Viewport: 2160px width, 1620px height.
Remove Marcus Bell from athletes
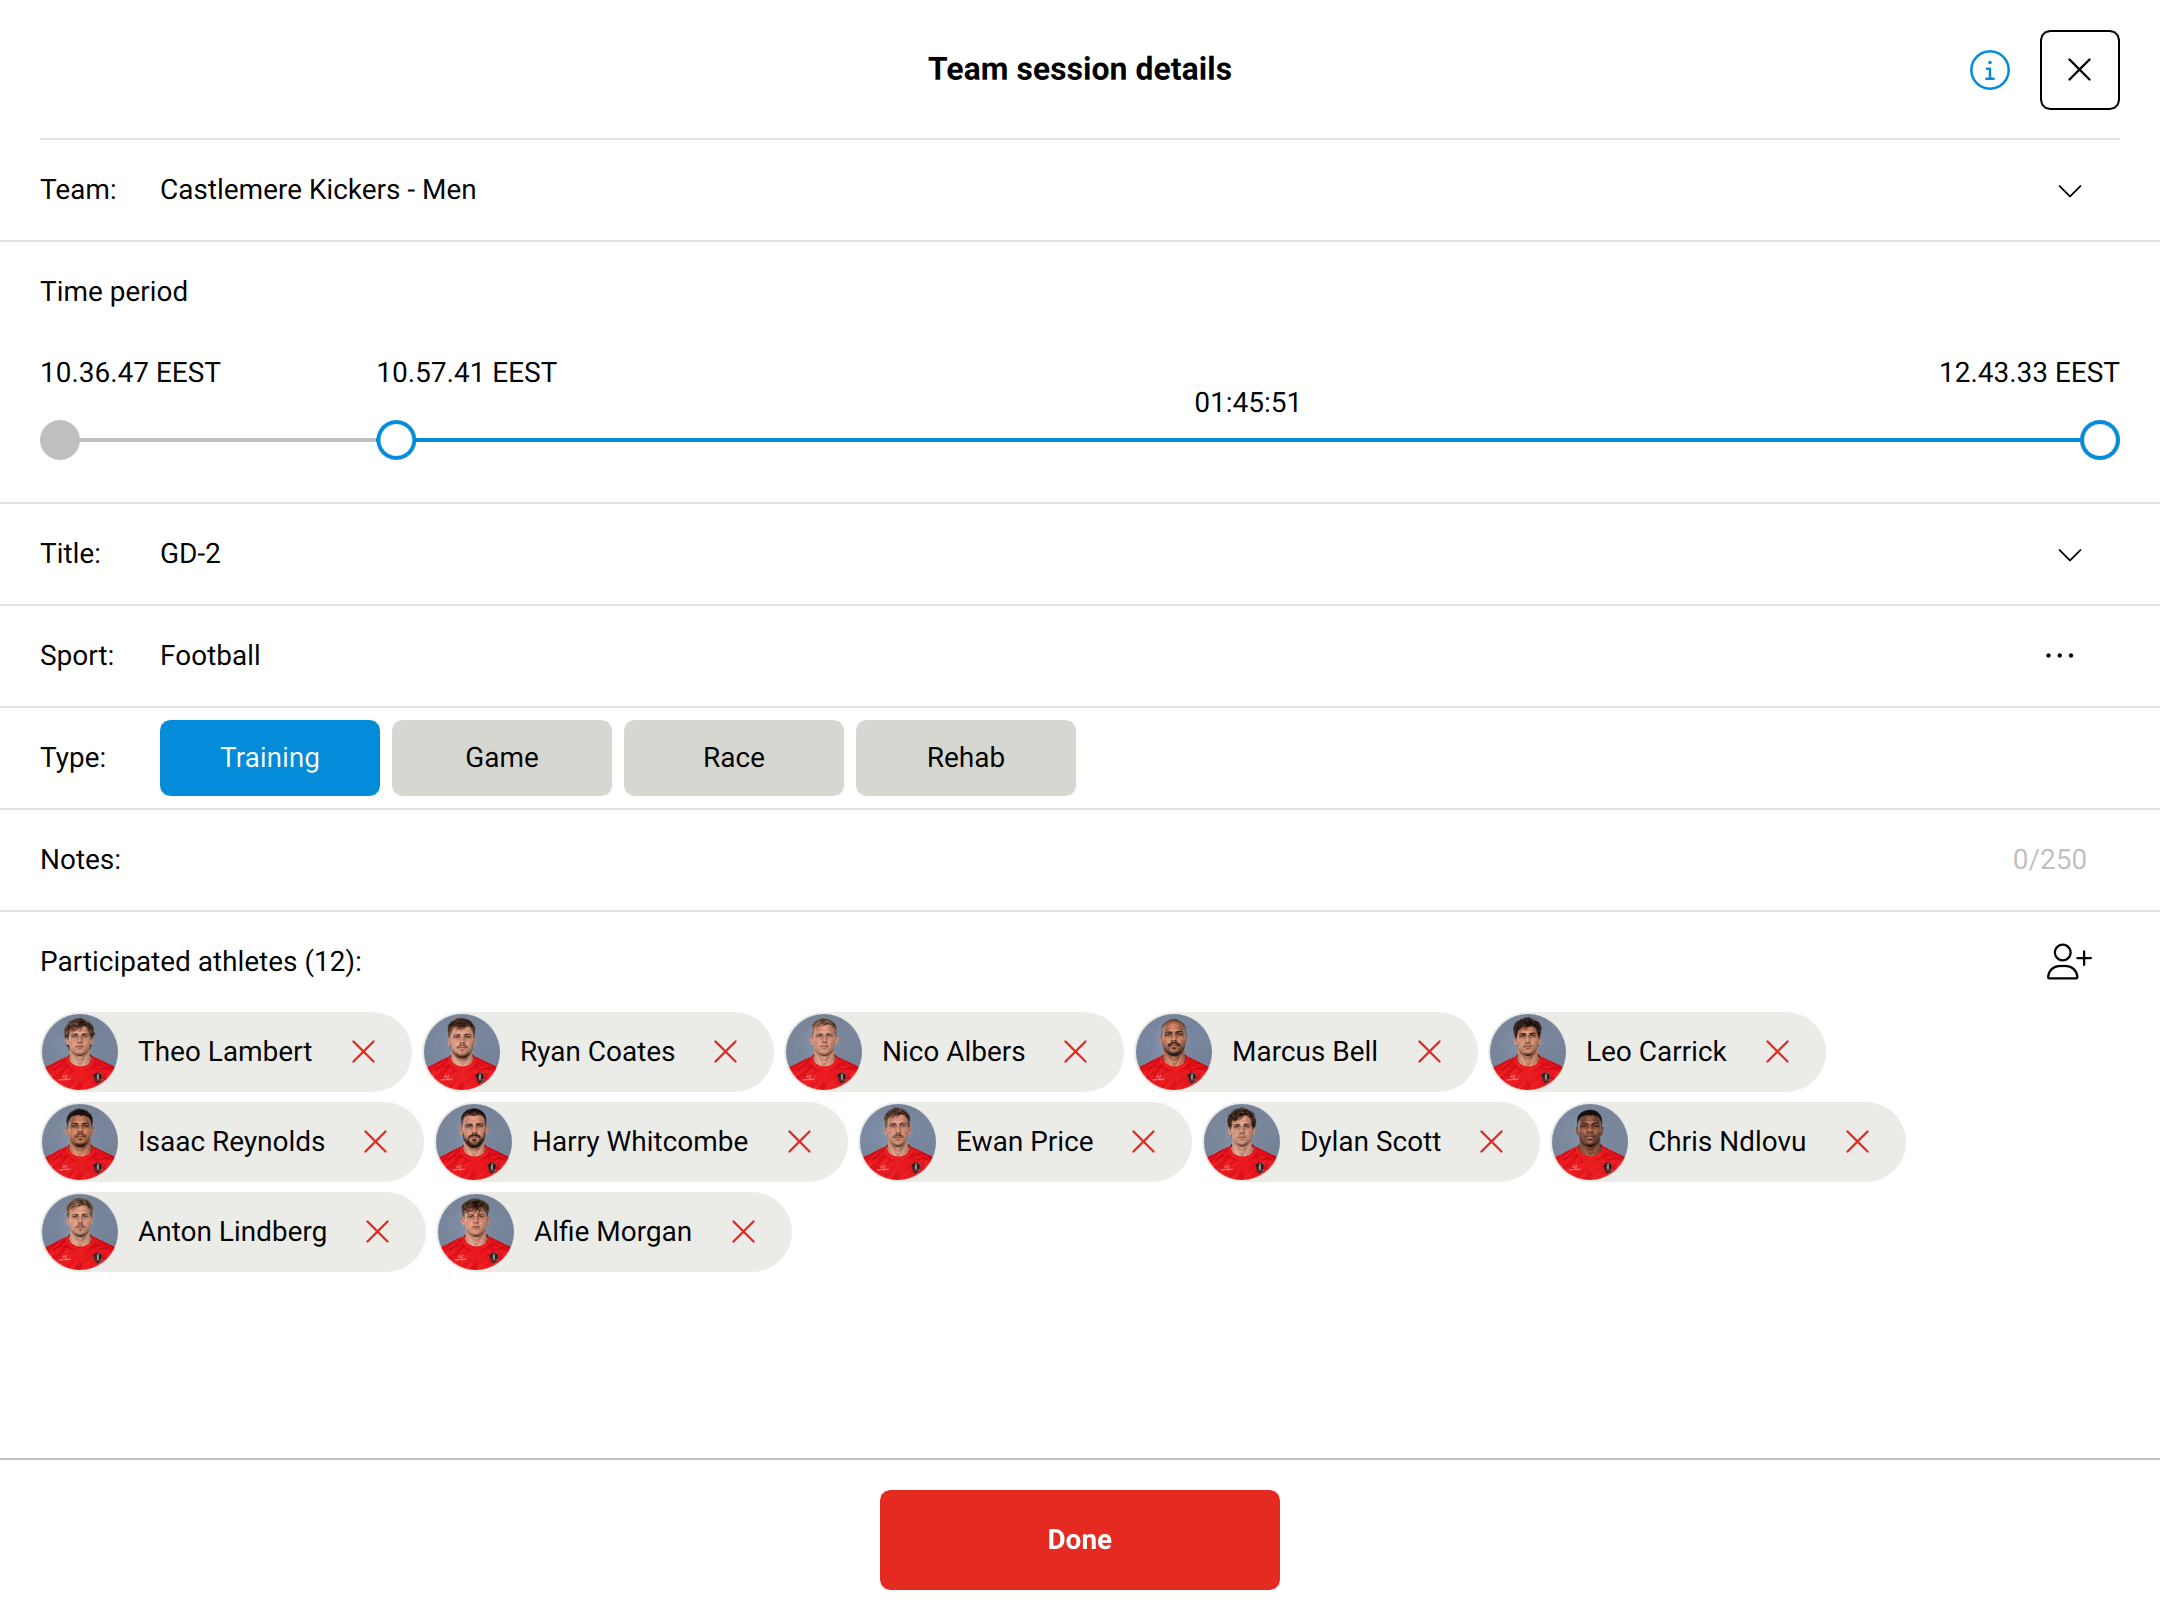[1430, 1052]
